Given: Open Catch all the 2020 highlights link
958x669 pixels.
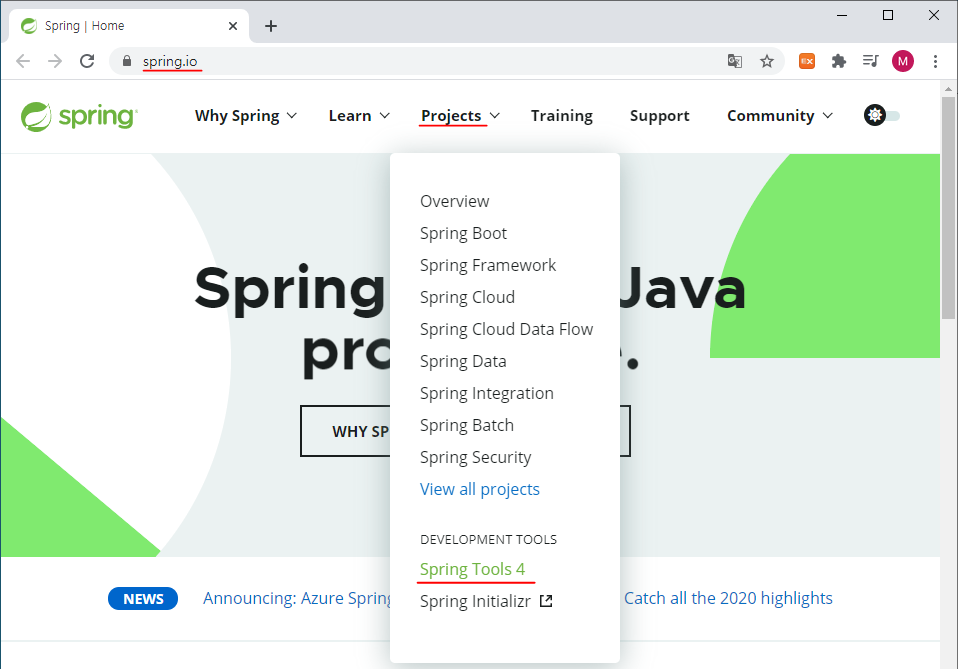Looking at the screenshot, I should [728, 598].
